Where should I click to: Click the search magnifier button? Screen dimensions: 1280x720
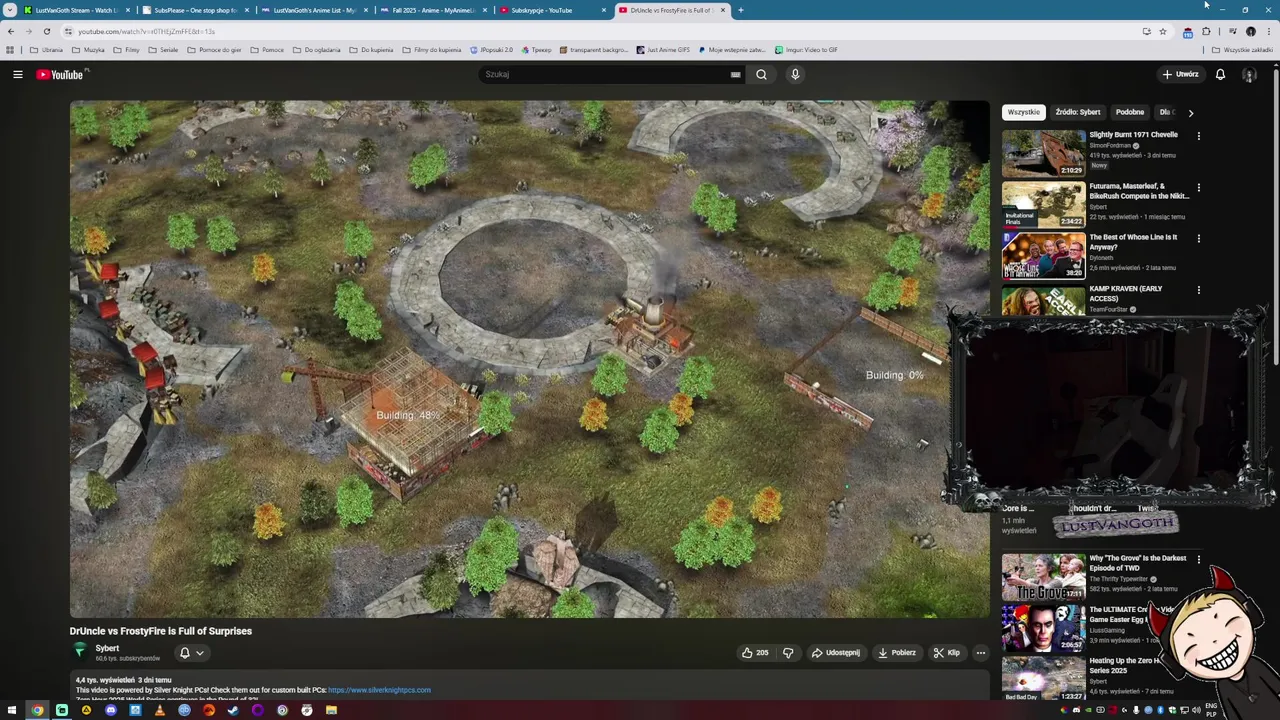pos(761,74)
